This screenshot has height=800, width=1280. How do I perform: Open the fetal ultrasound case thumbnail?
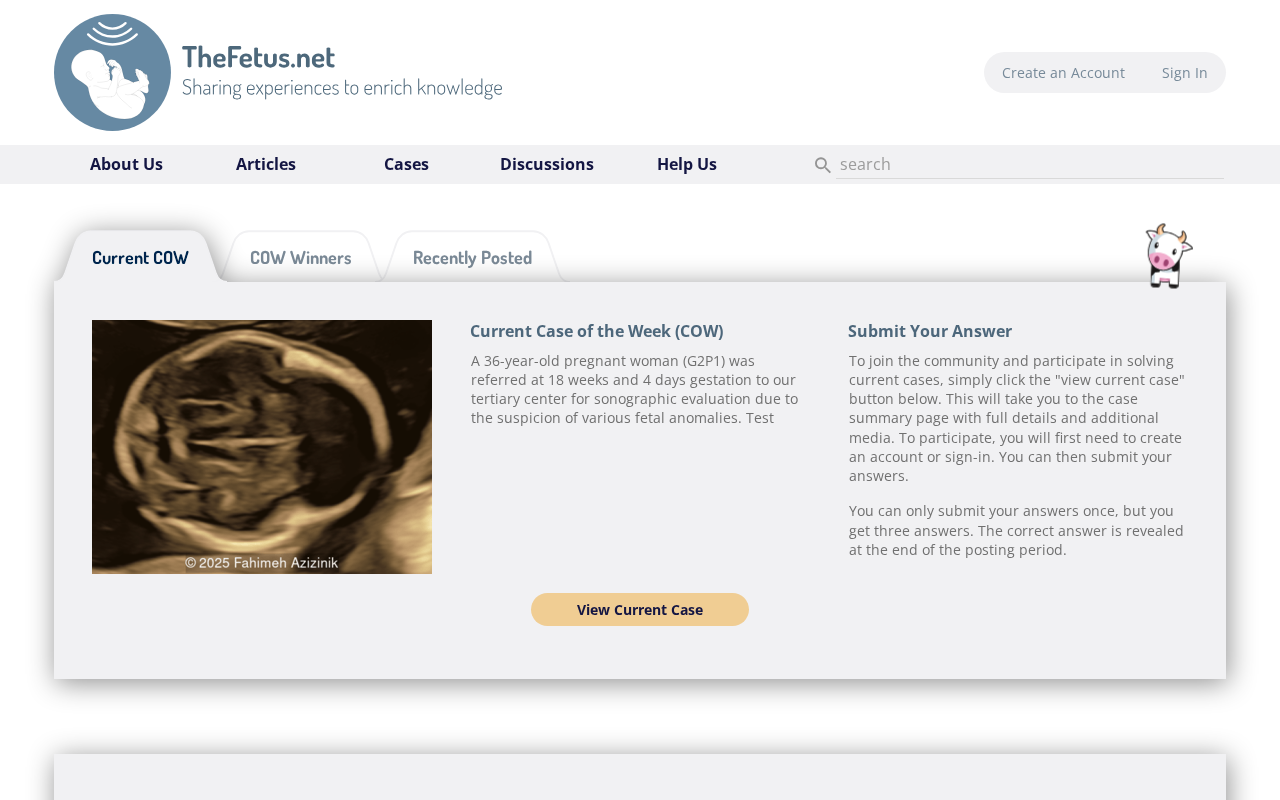pos(262,447)
